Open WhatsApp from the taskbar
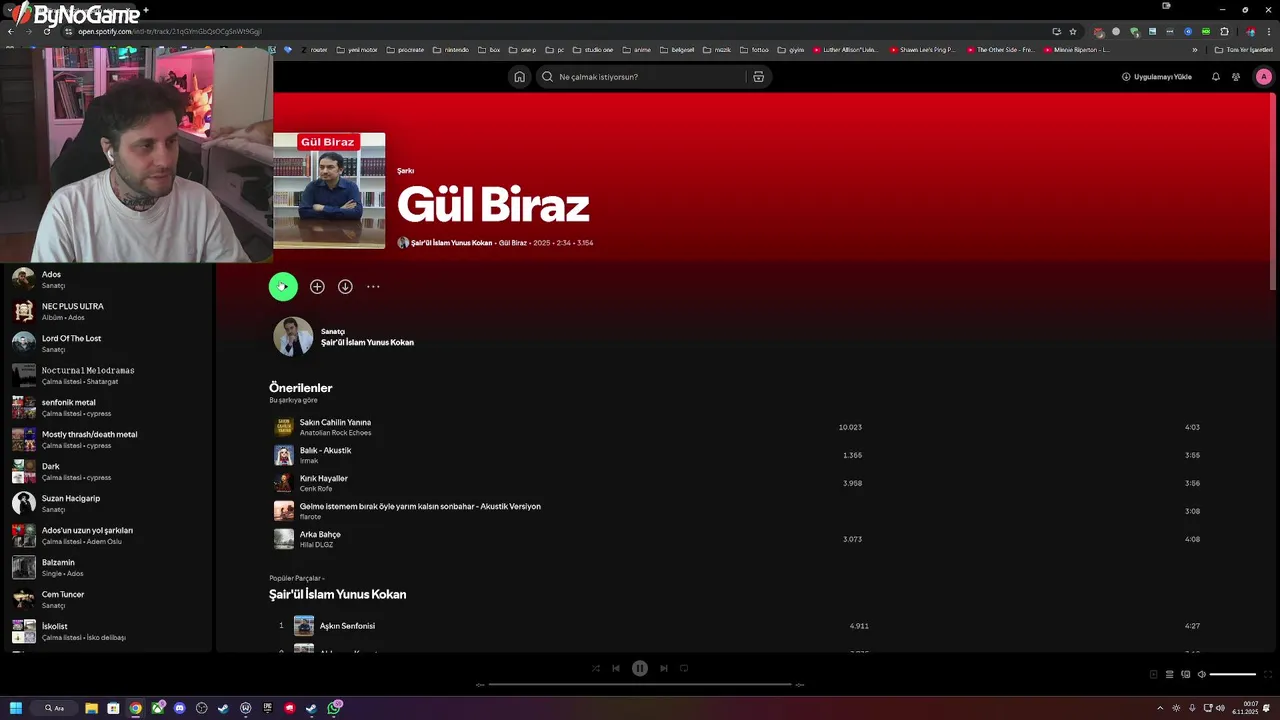Viewport: 1280px width, 720px height. coord(334,708)
